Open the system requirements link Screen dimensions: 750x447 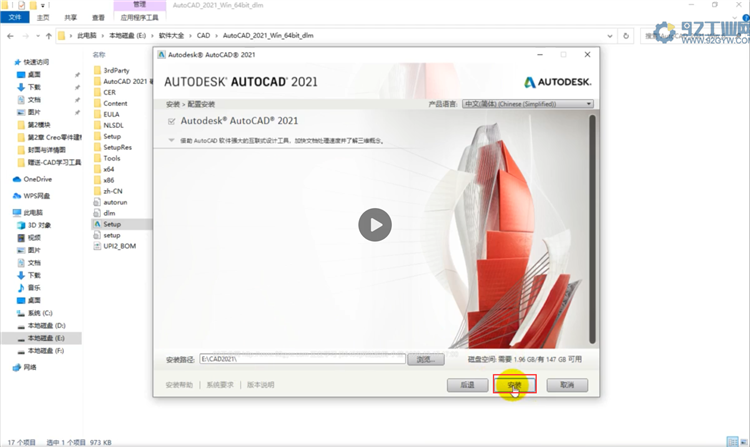pyautogui.click(x=220, y=385)
